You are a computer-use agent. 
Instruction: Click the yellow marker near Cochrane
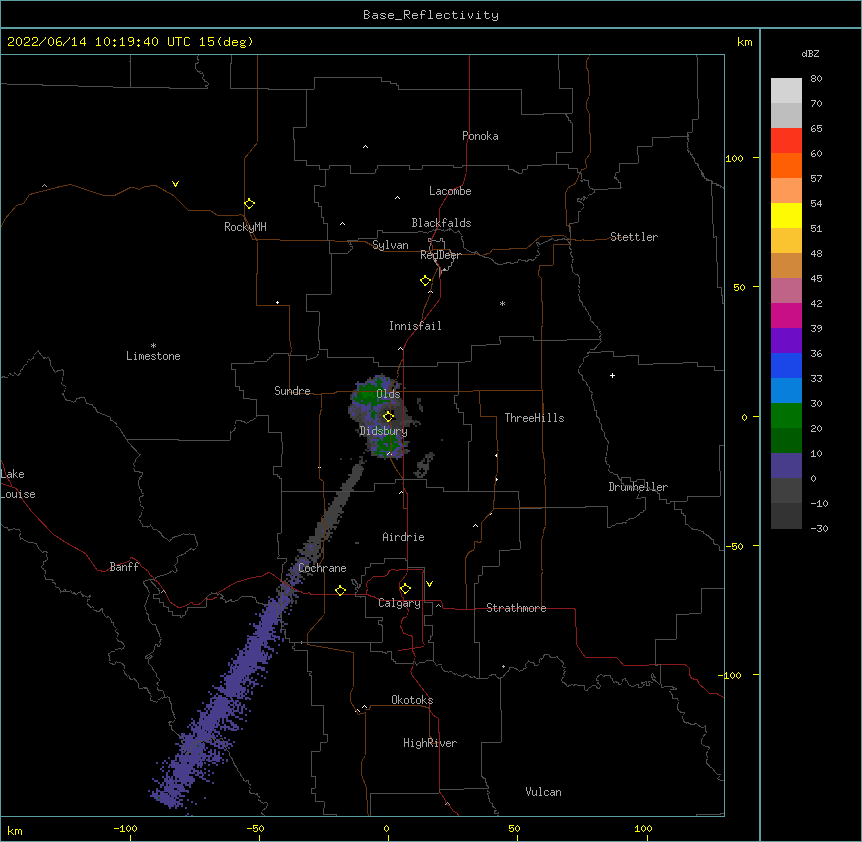pos(340,590)
